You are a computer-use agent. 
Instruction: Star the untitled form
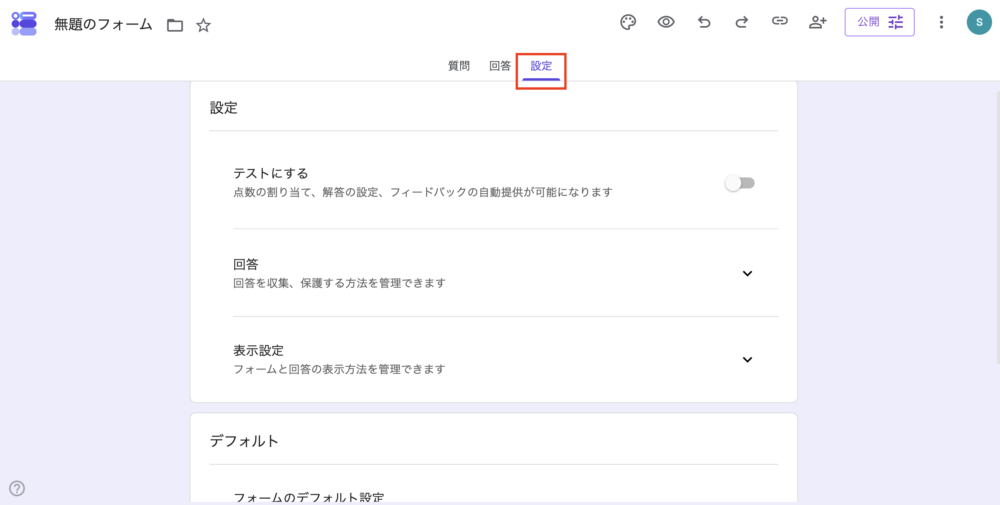tap(203, 26)
